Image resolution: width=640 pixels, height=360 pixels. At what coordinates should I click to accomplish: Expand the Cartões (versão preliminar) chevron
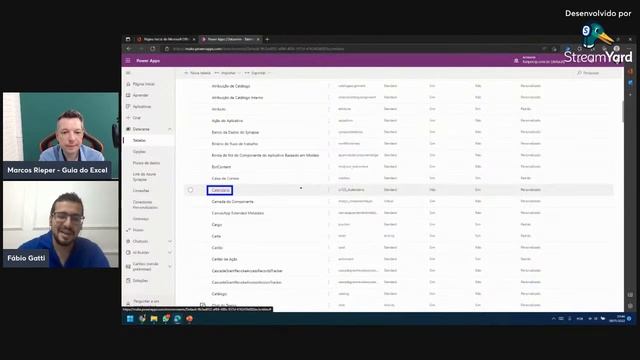tap(170, 267)
